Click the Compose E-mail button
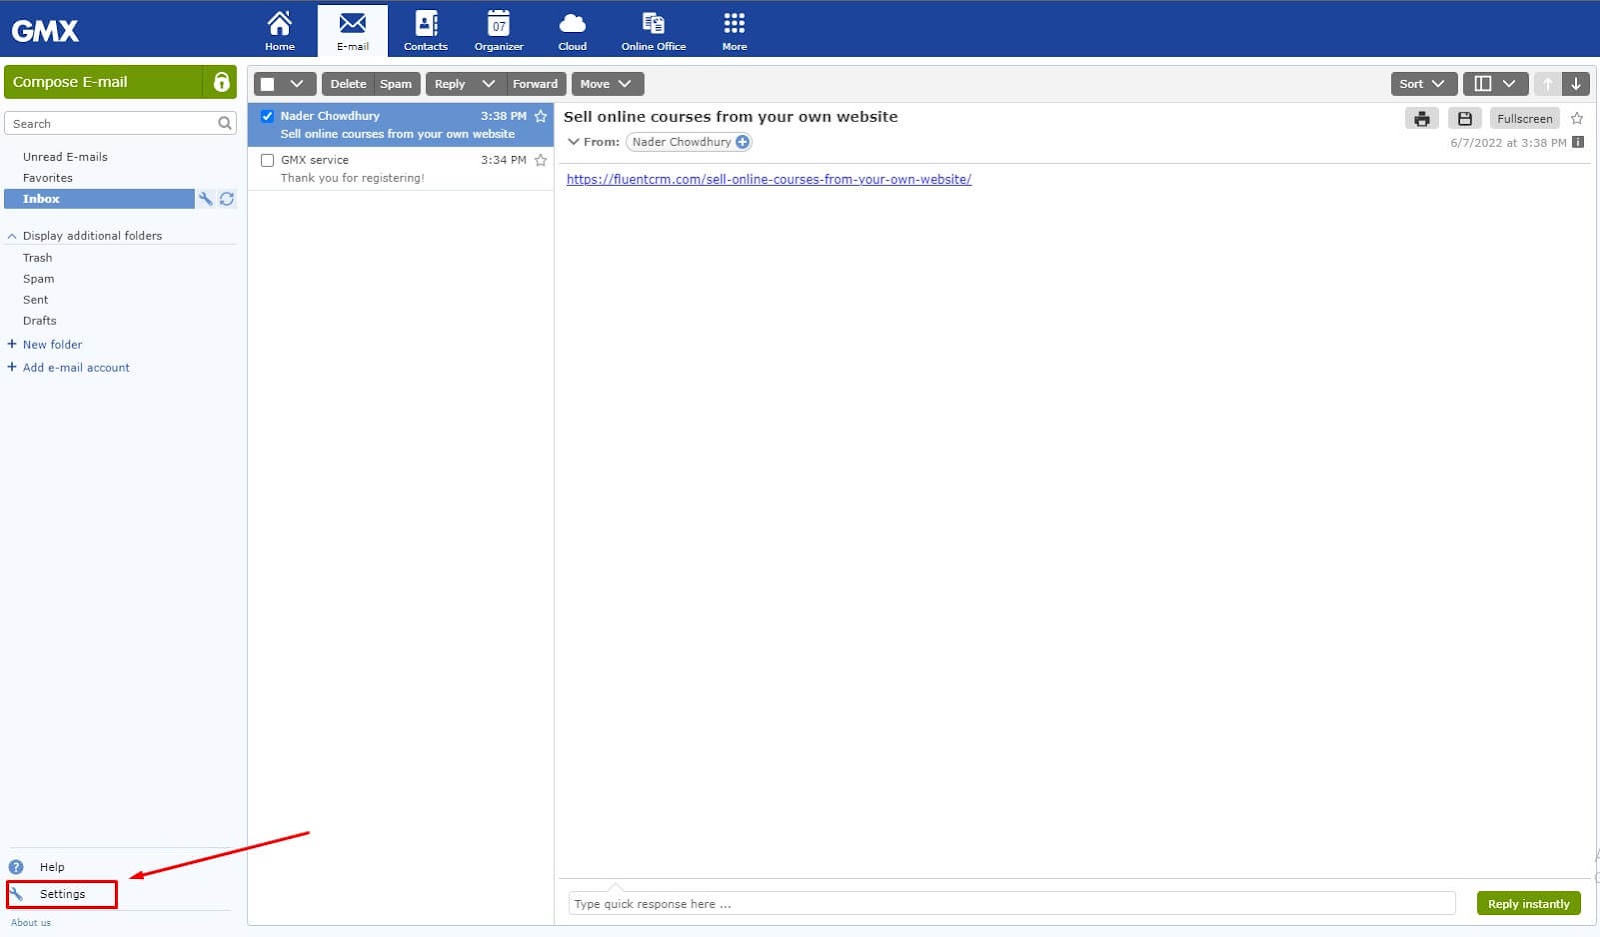Viewport: 1600px width, 937px height. click(103, 82)
